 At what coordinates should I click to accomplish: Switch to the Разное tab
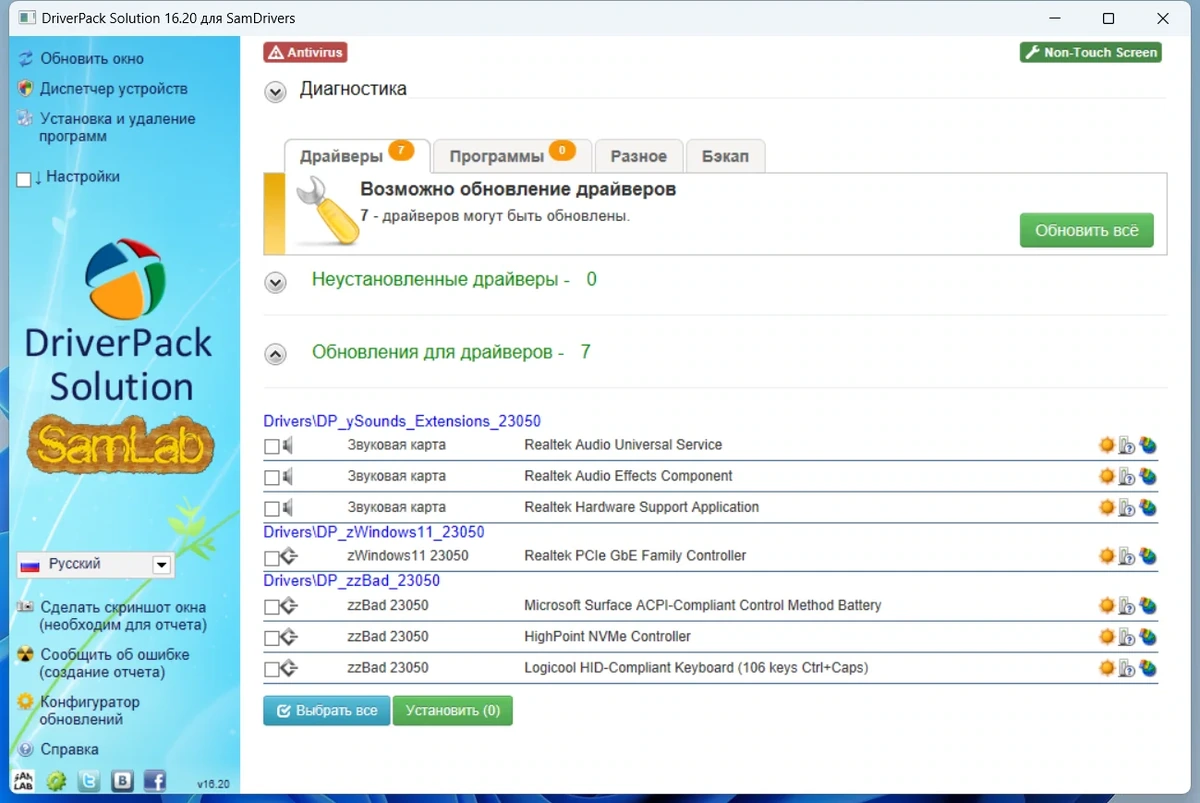pyautogui.click(x=639, y=156)
